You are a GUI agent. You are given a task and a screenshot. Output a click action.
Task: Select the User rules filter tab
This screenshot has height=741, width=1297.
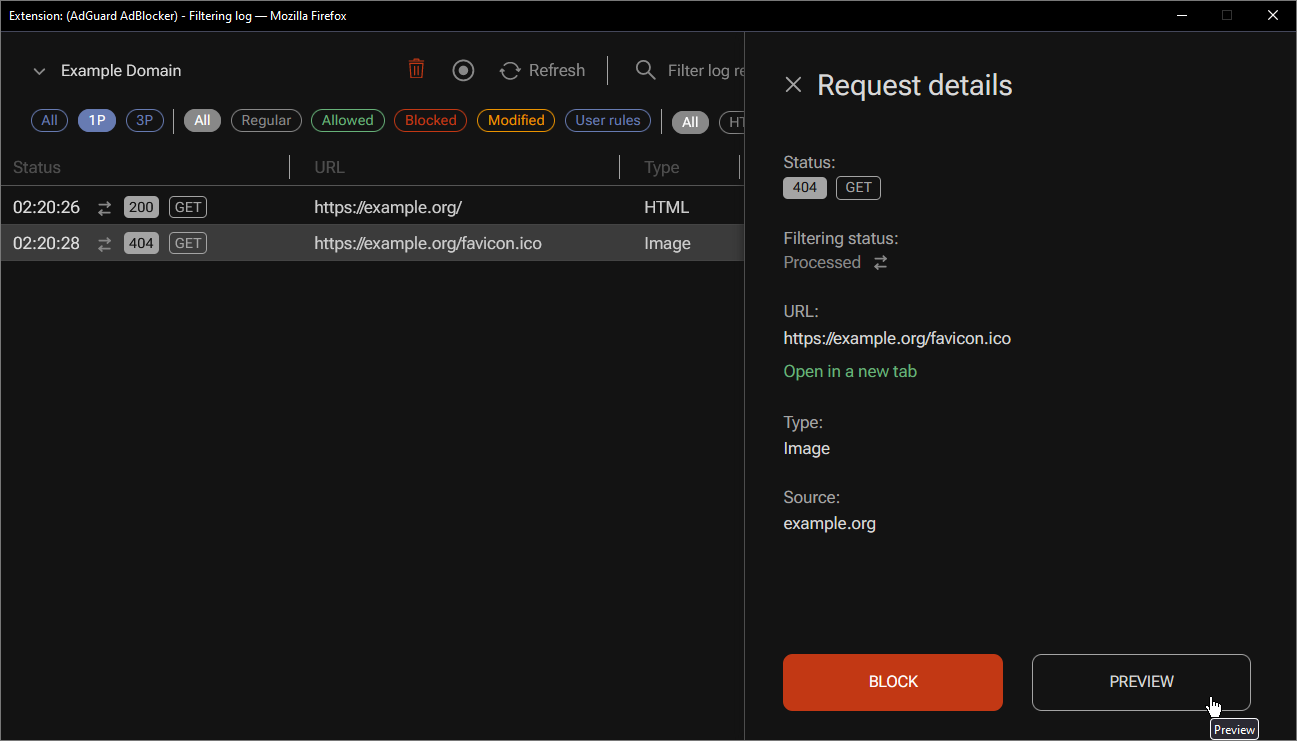click(x=607, y=120)
